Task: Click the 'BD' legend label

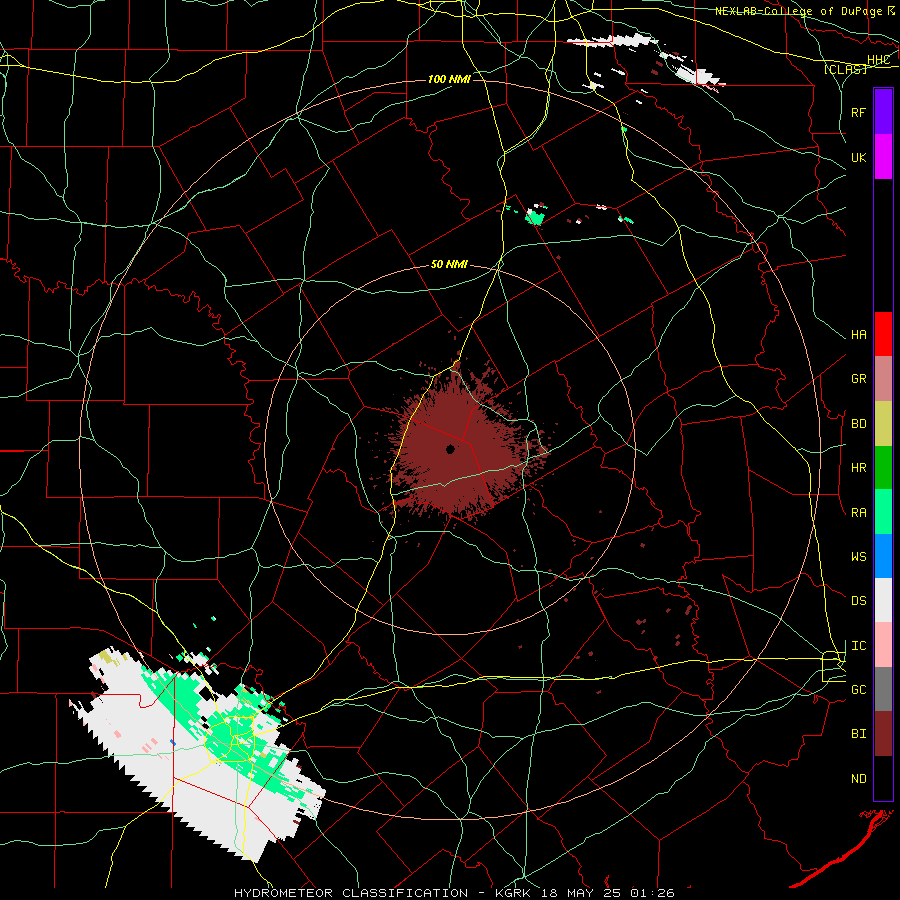Action: [858, 424]
